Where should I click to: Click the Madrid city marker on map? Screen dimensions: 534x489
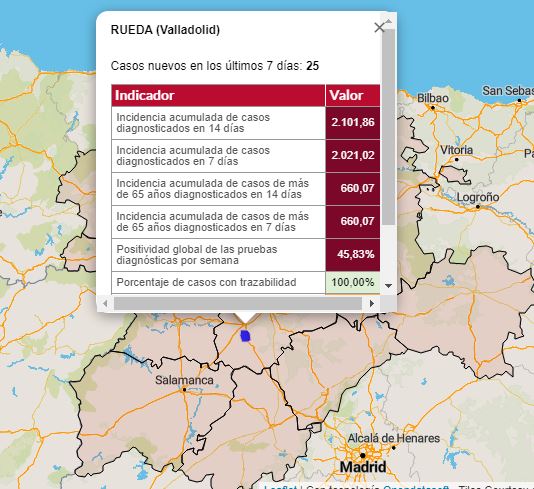click(x=363, y=455)
